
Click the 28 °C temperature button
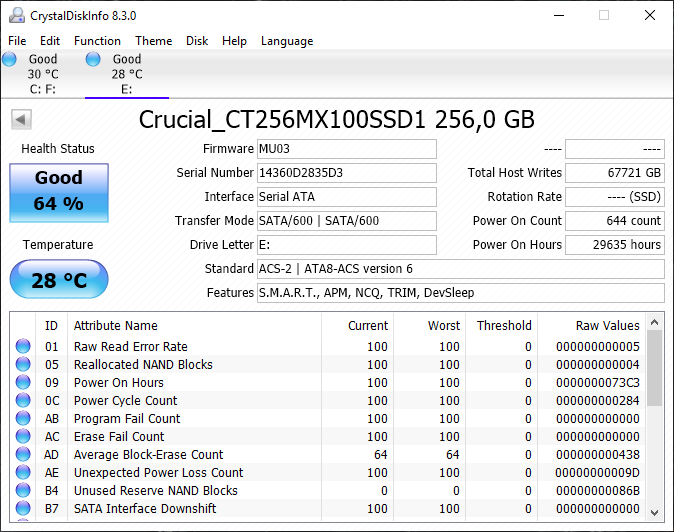59,279
